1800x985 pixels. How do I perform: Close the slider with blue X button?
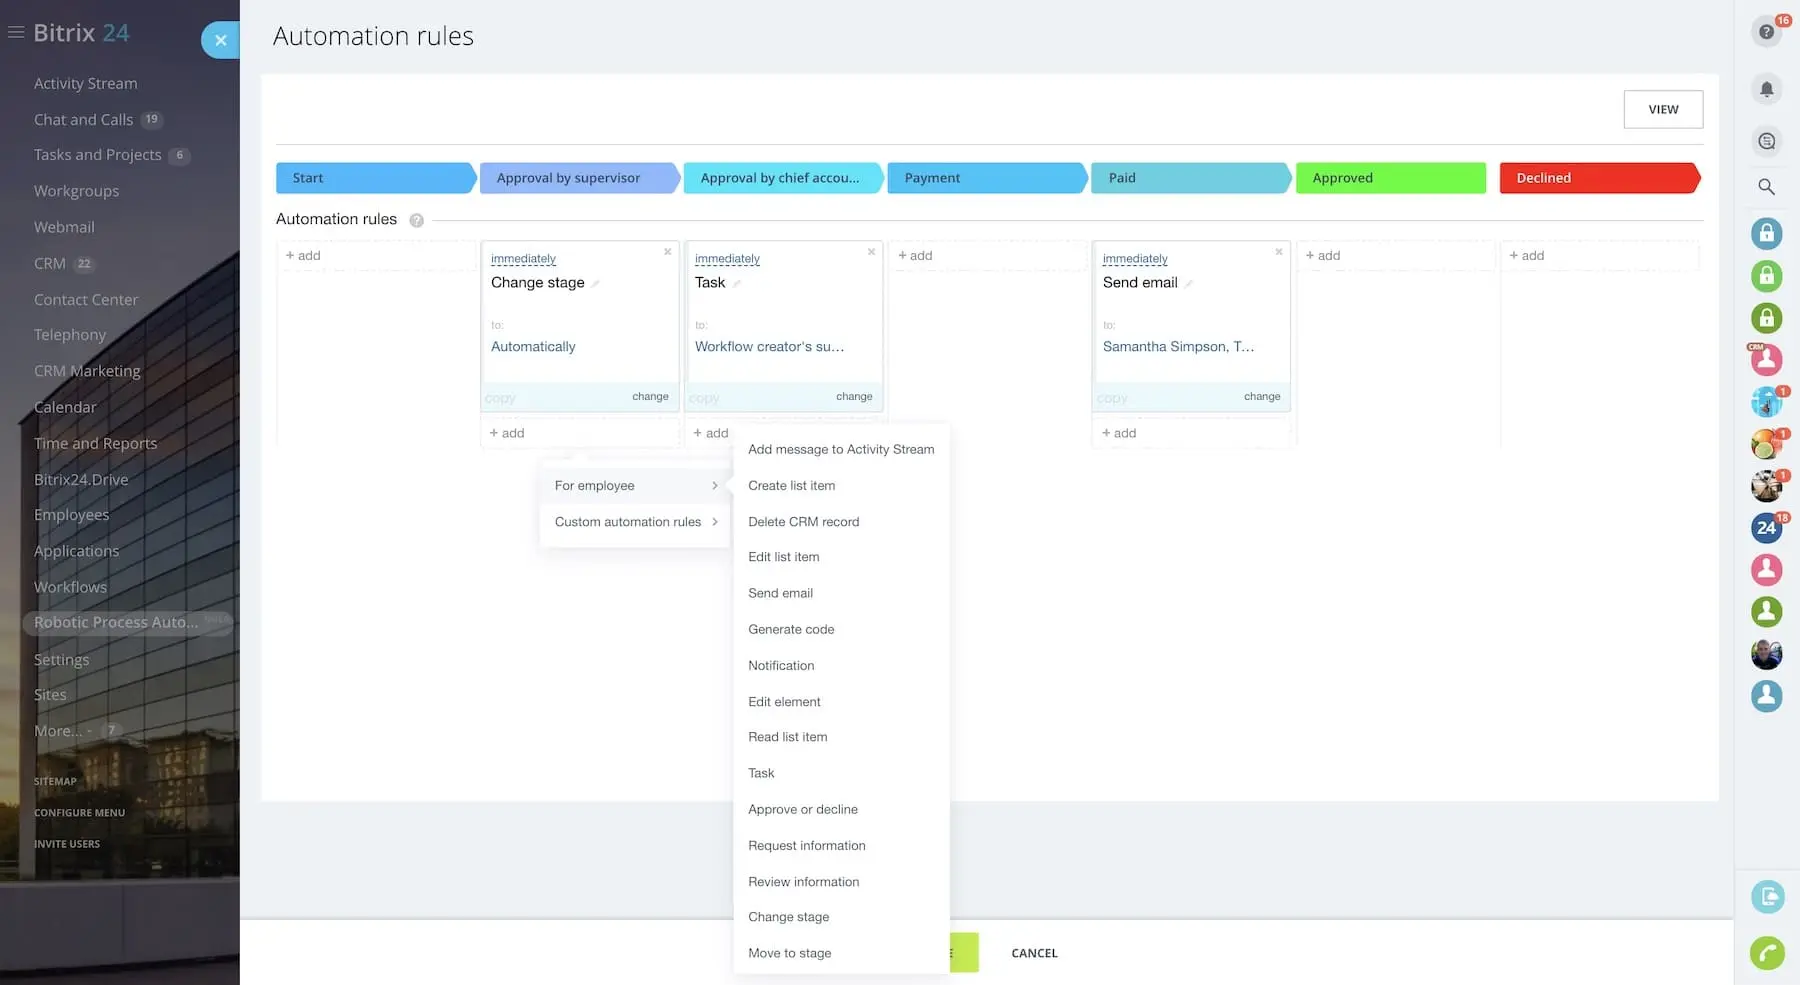click(220, 40)
